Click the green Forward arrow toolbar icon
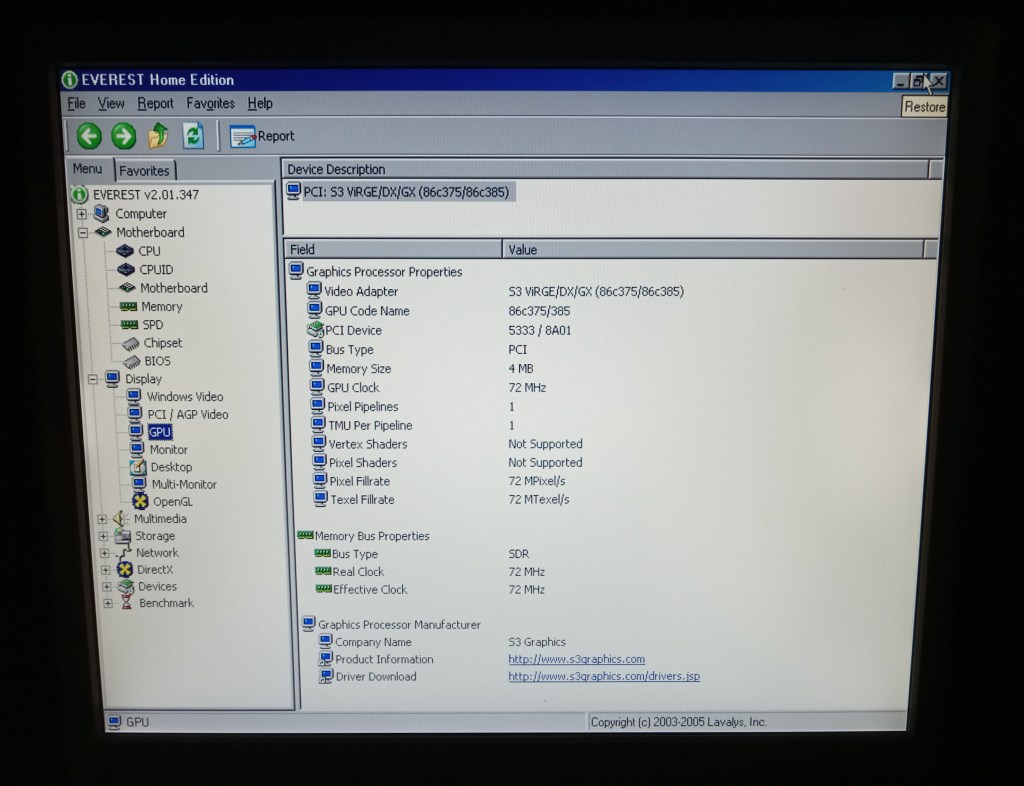 (x=123, y=136)
